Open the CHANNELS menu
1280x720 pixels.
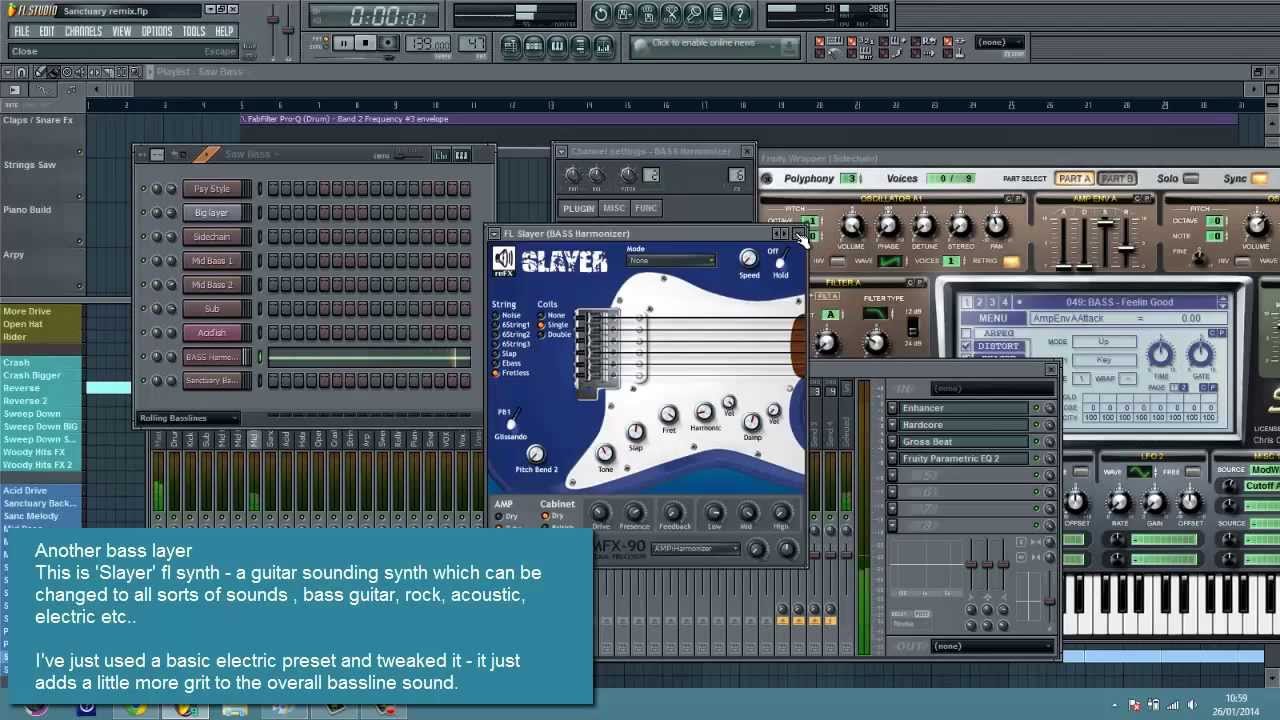(x=83, y=31)
